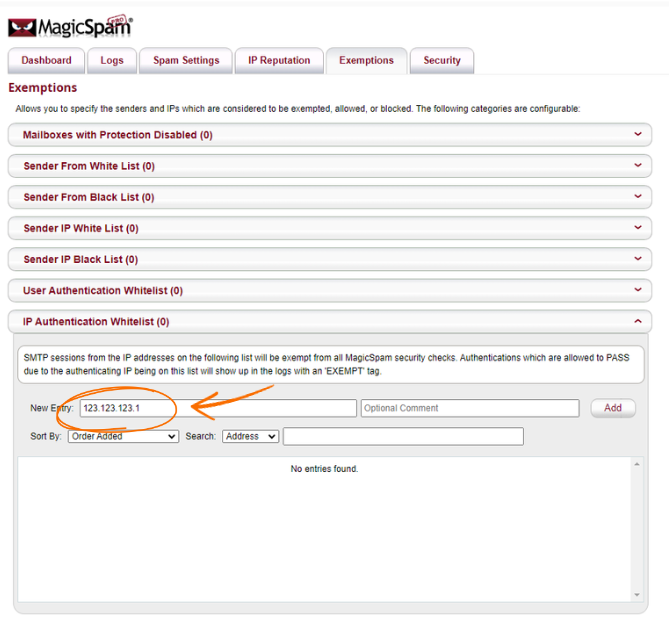Expand Sender IP Black List section
Viewport: 669px width, 623px height.
[x=329, y=259]
